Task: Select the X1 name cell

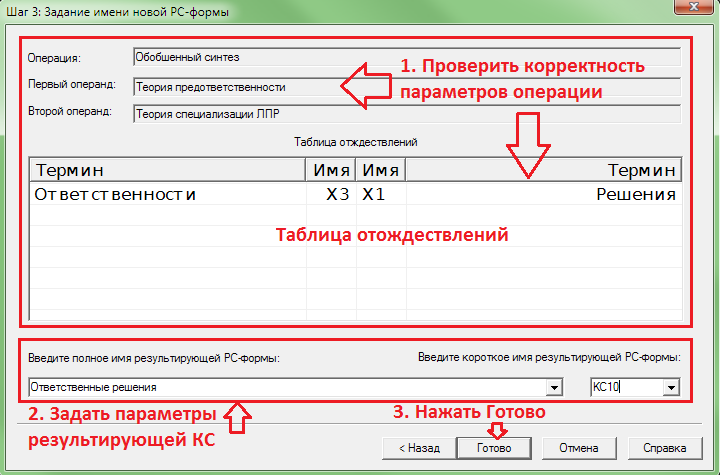Action: 381,194
